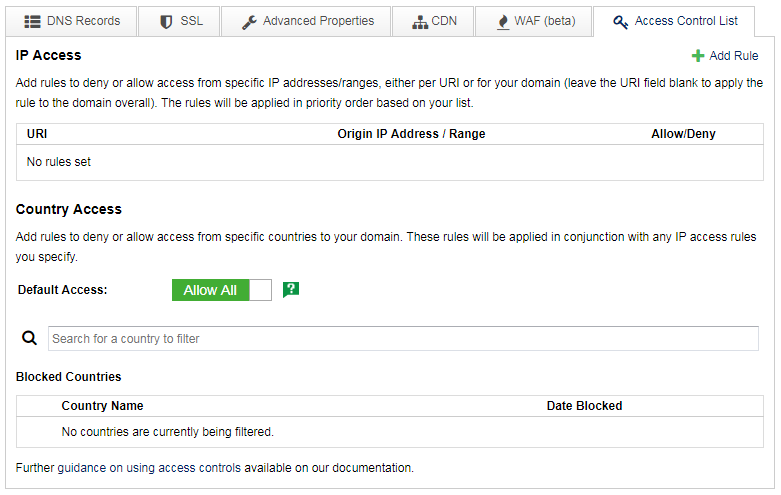Click the Origin IP Address / Range header

(411, 134)
